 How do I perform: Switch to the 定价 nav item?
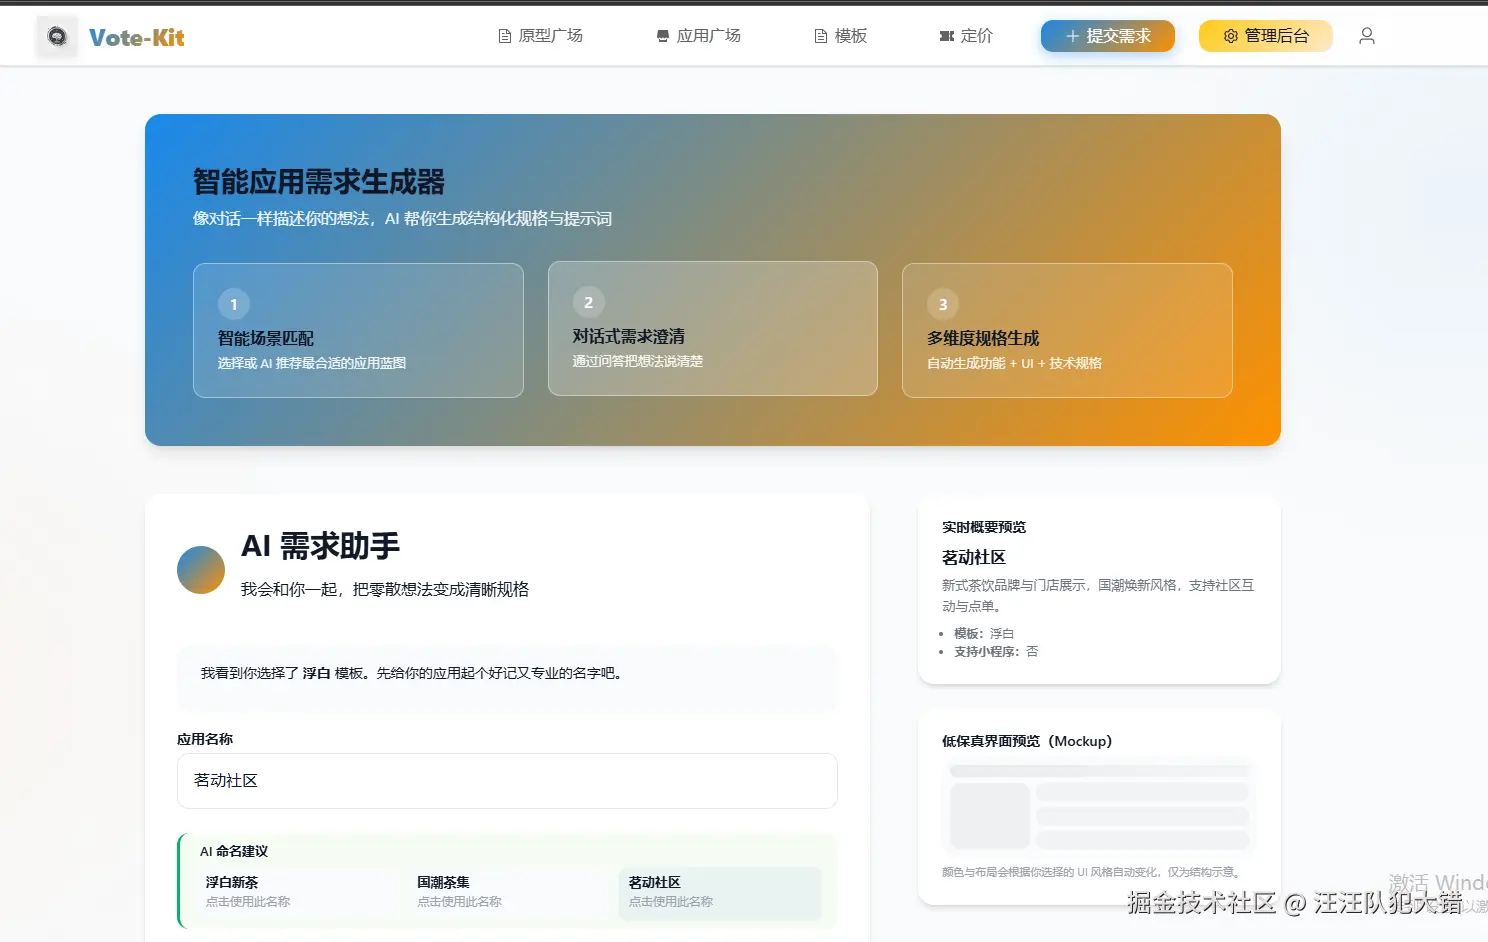tap(965, 34)
